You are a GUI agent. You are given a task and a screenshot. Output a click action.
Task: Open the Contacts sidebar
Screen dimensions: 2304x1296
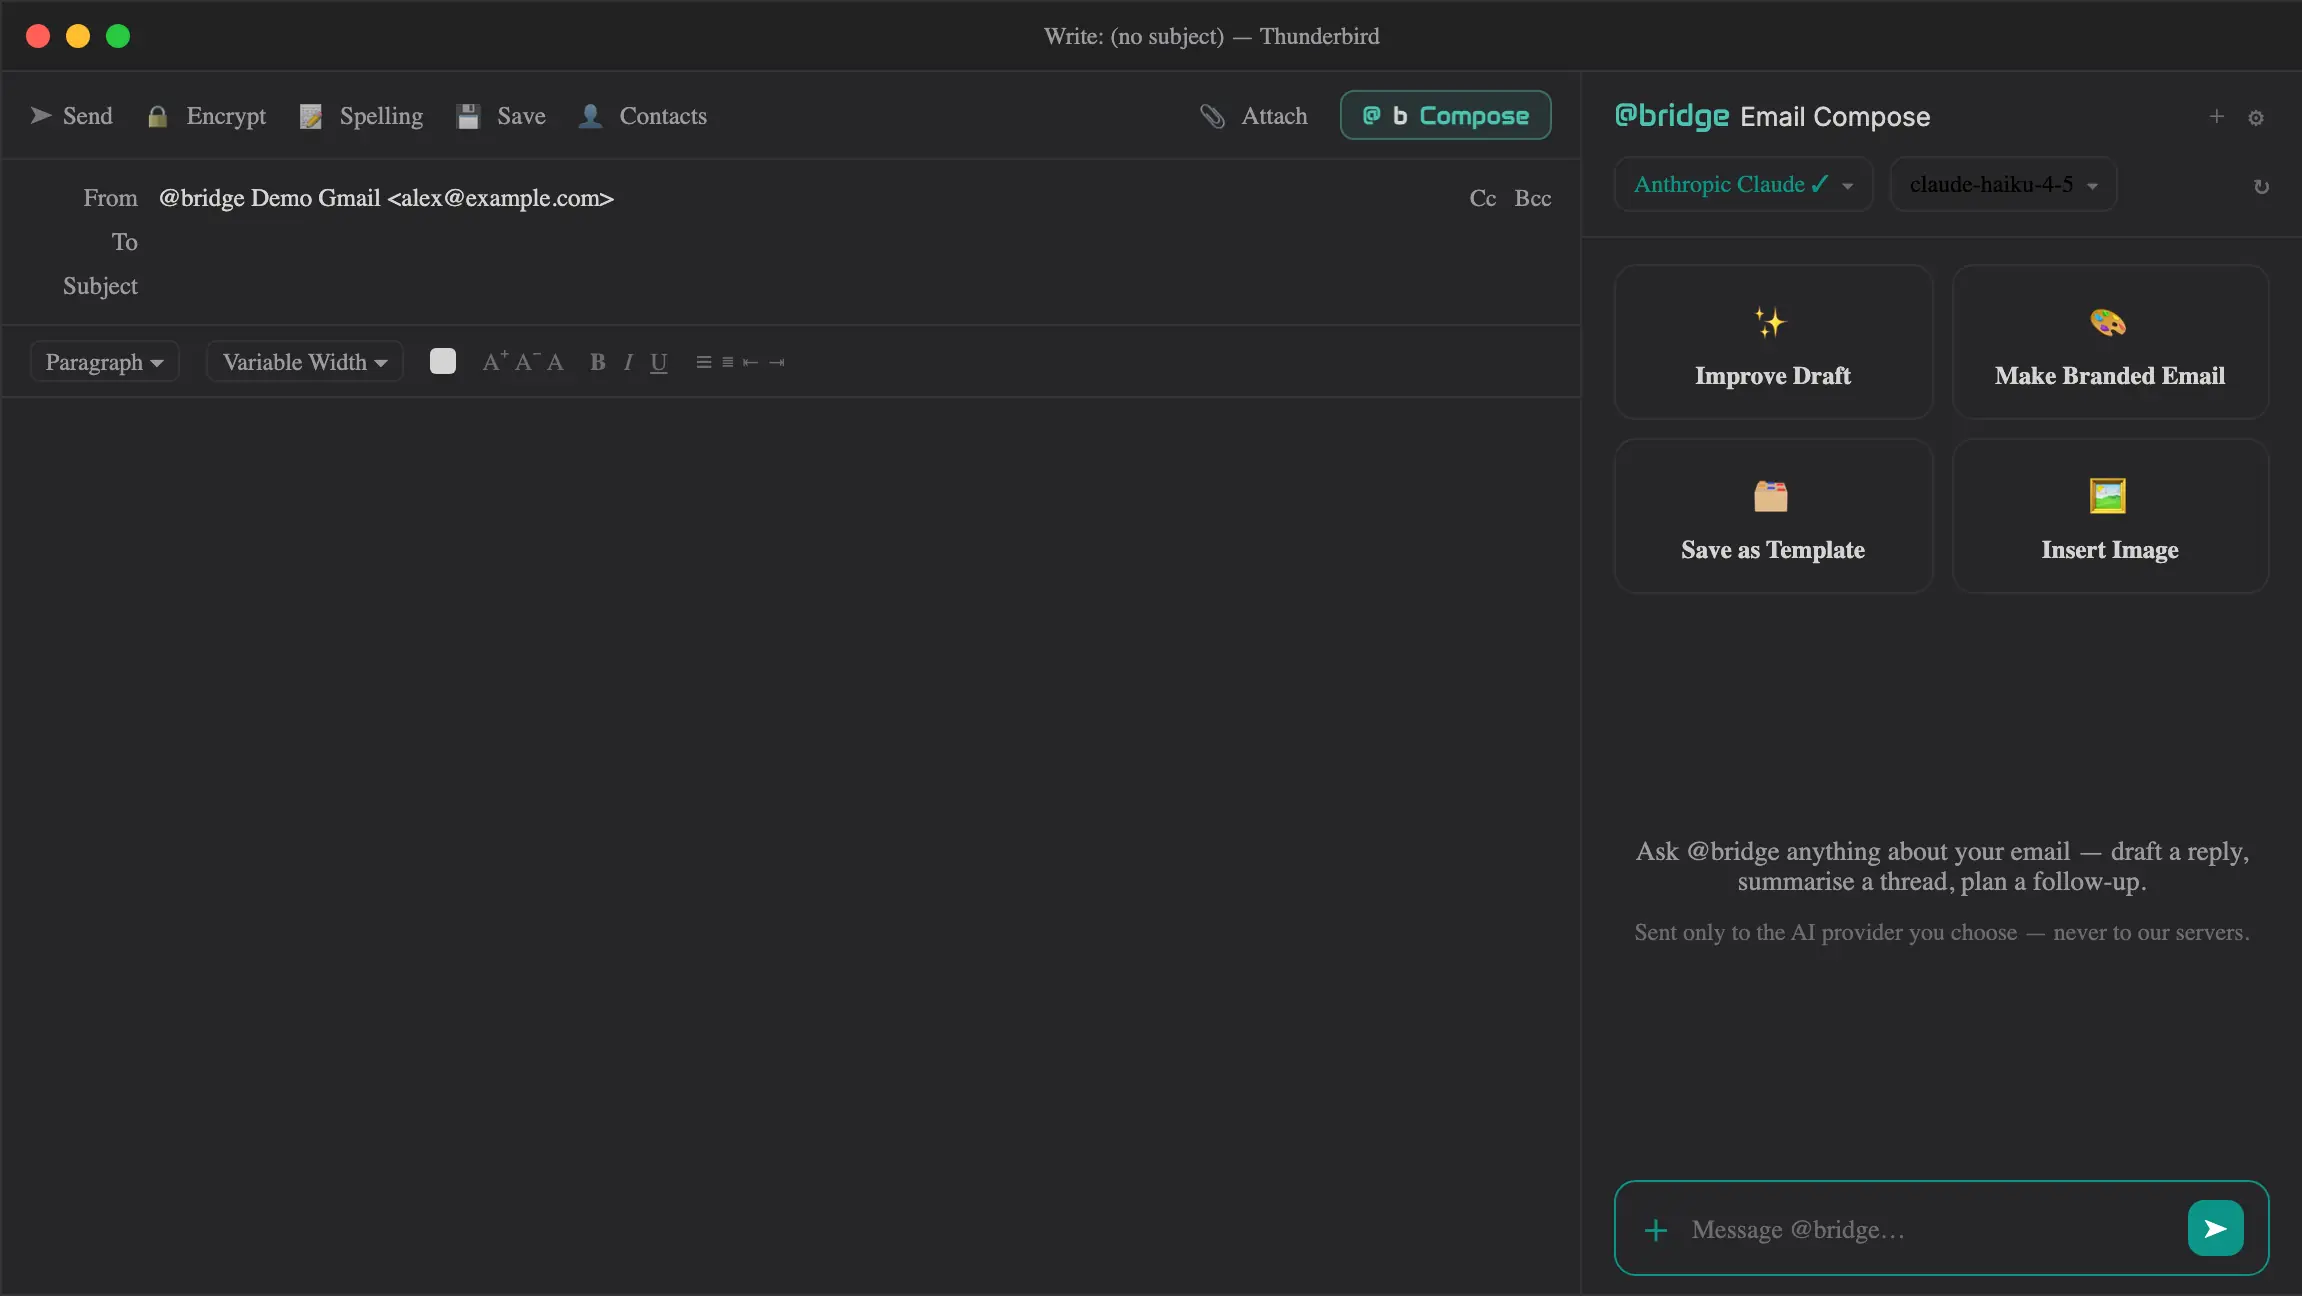click(643, 116)
